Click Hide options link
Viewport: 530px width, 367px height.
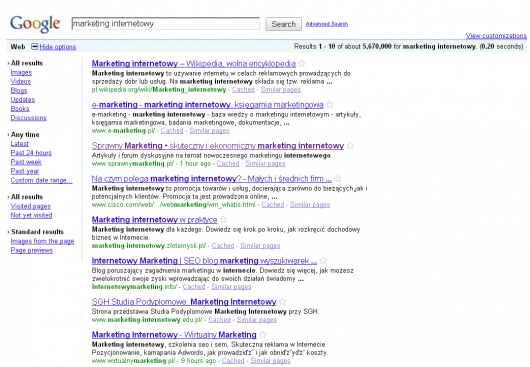tap(58, 47)
